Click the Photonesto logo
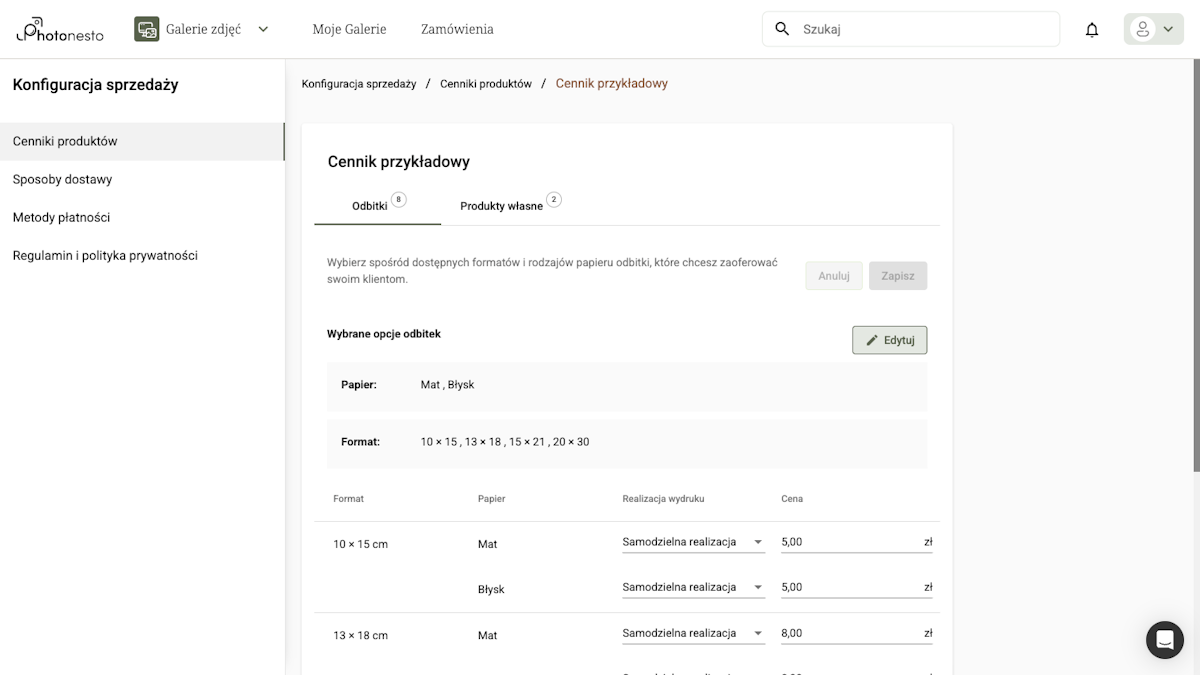Screen dimensions: 1200x675 [x=60, y=30]
